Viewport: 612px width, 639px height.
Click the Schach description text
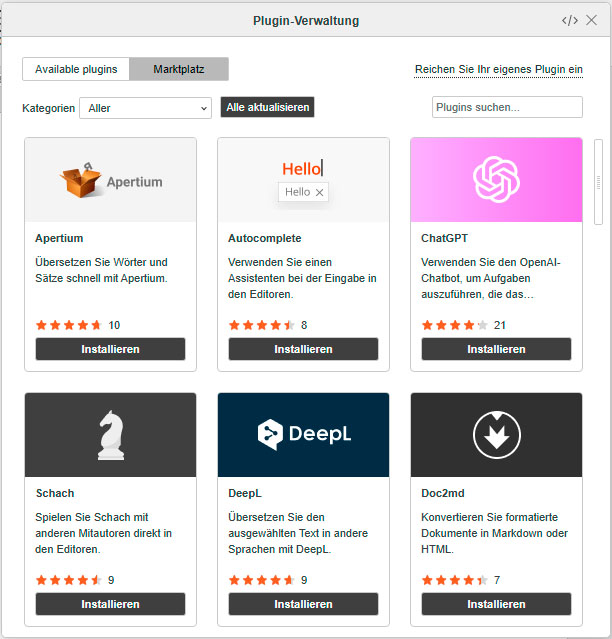(x=103, y=533)
